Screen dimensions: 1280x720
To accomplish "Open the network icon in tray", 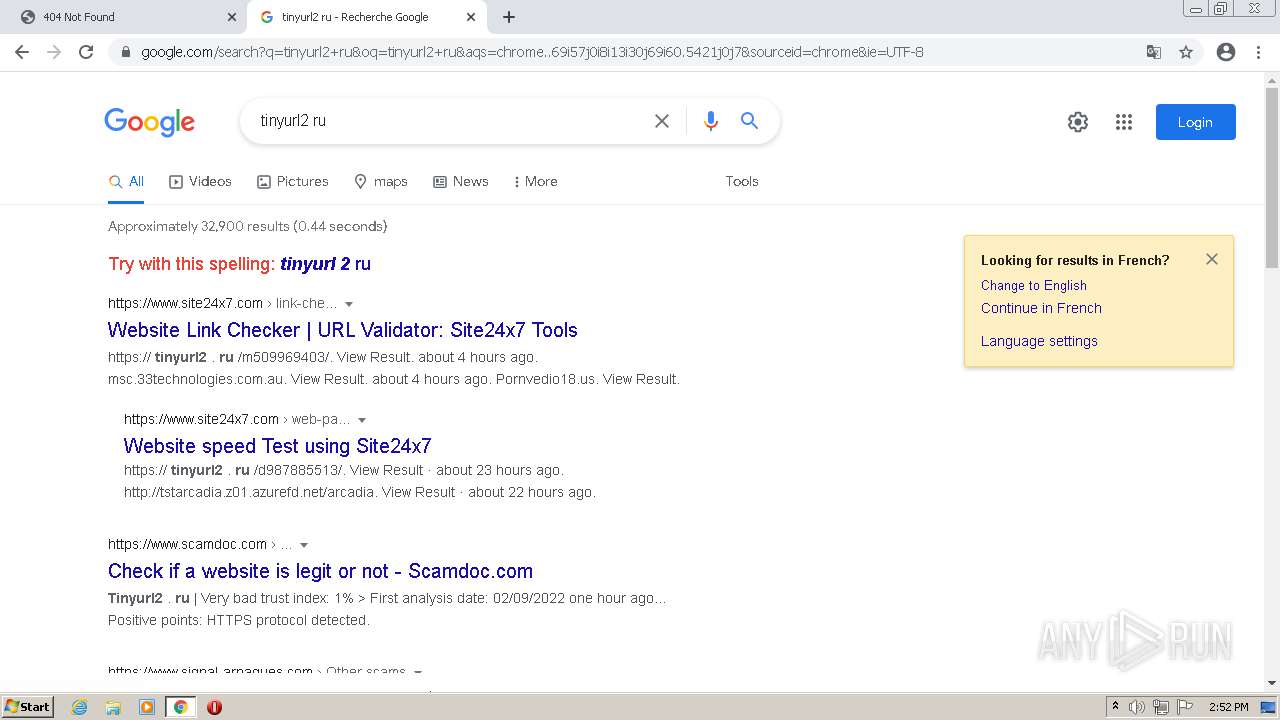I will 1161,707.
